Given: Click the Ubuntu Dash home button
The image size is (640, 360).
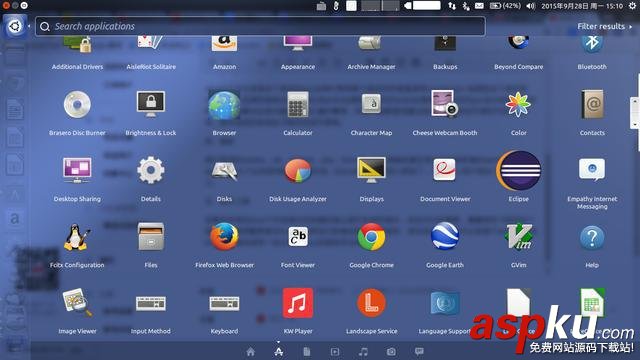Looking at the screenshot, I should click(15, 27).
